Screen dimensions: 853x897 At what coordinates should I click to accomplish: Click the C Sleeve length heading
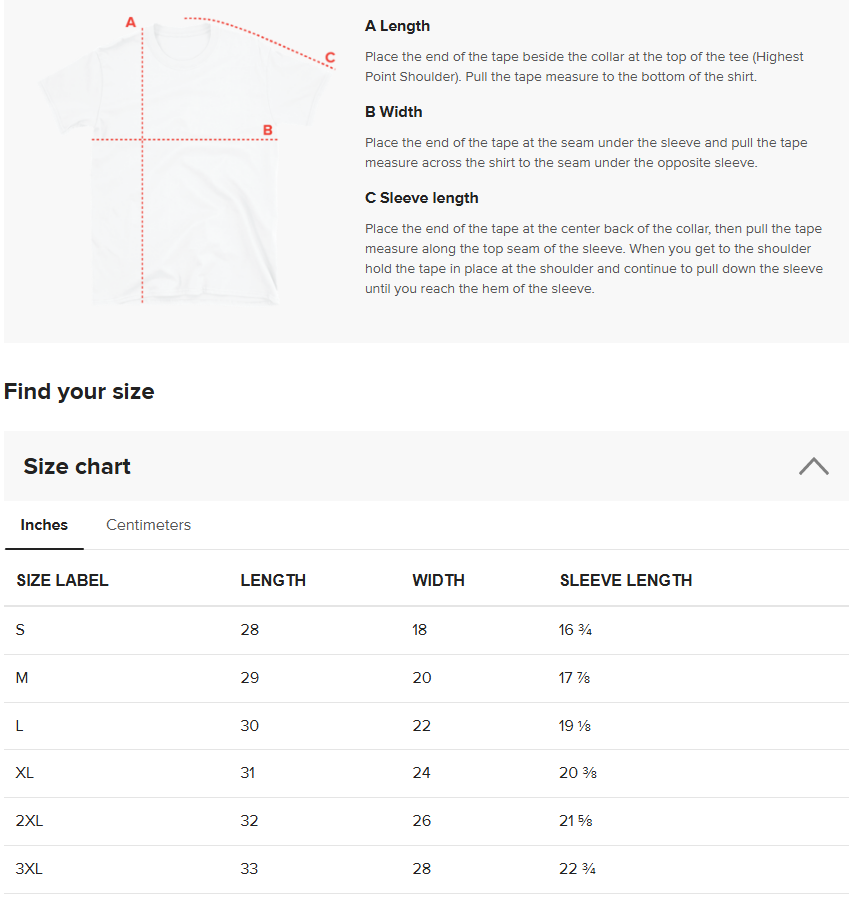[x=422, y=198]
